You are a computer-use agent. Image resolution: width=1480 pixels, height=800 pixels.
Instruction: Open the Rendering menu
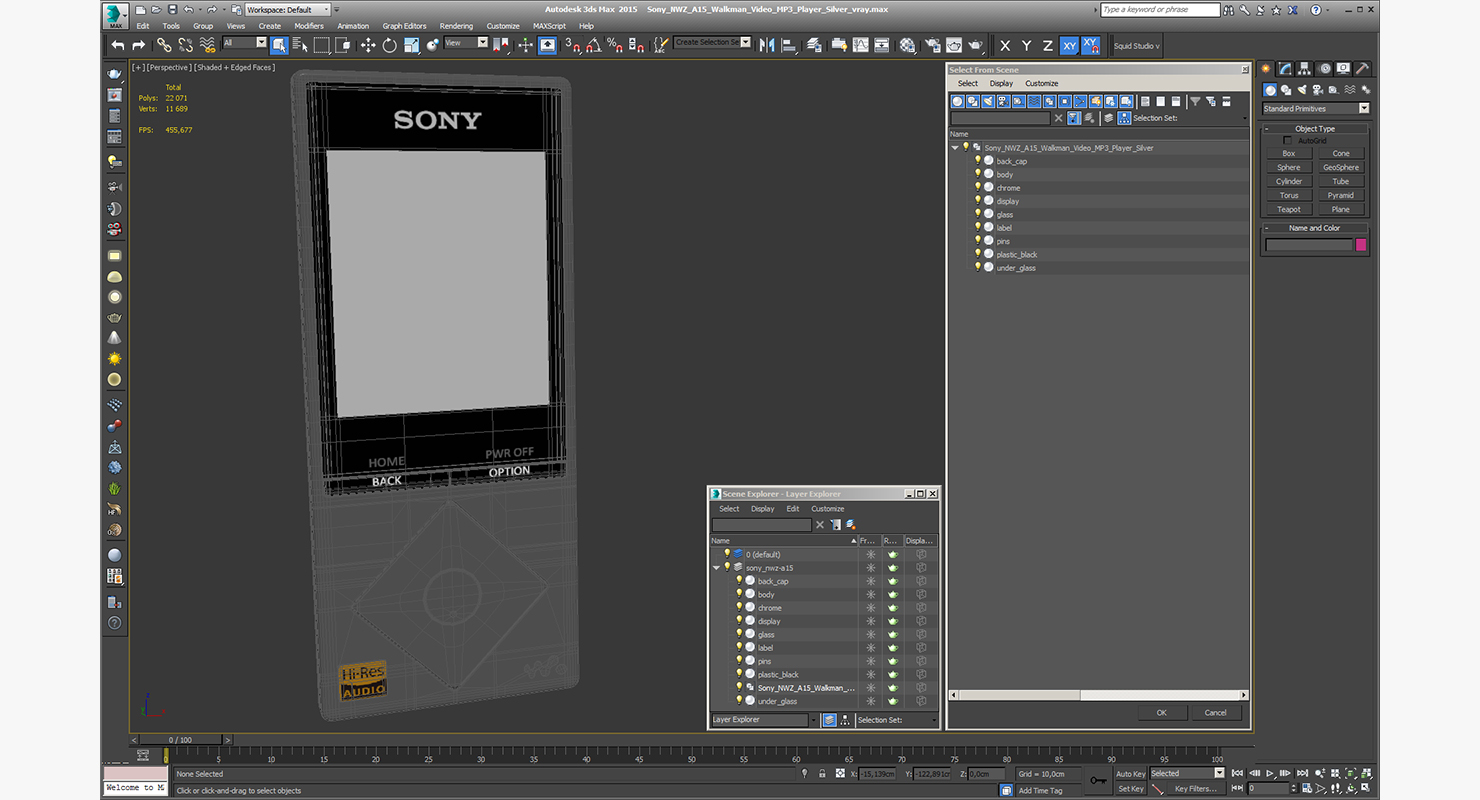click(x=456, y=26)
